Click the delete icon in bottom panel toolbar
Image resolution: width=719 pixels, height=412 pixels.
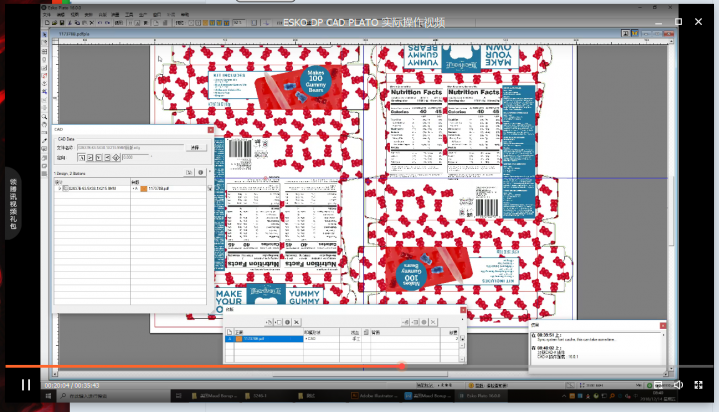(297, 322)
